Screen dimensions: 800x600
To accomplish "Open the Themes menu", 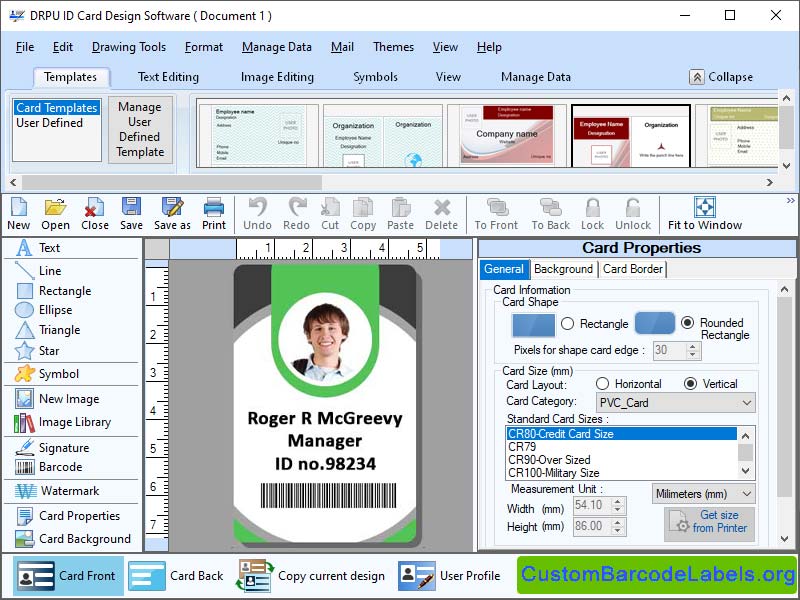I will pos(392,47).
